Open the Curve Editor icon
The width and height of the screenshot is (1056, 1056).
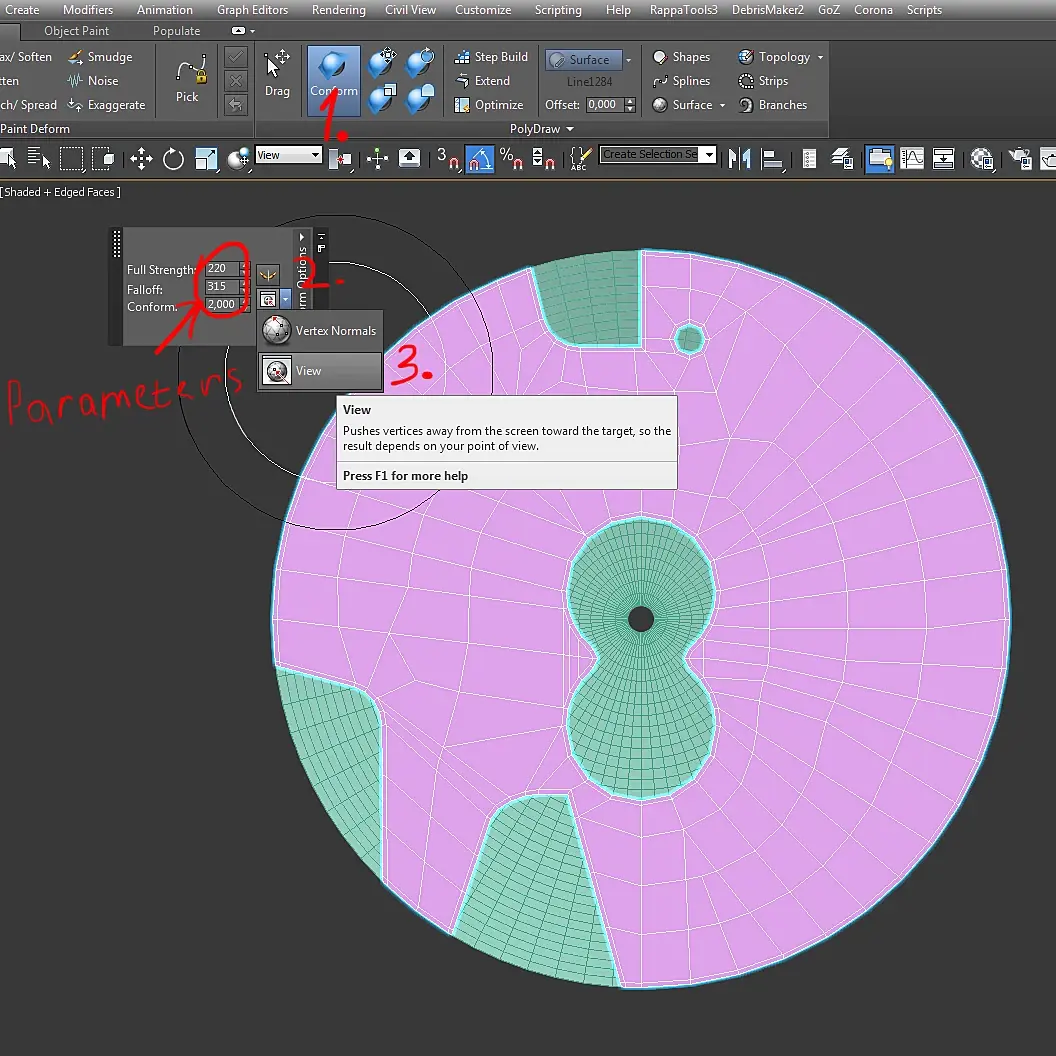(x=912, y=159)
